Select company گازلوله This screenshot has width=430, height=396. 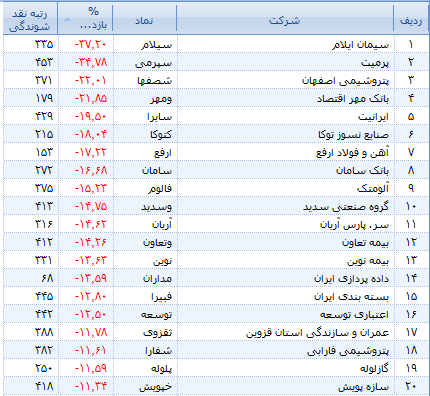(x=374, y=369)
